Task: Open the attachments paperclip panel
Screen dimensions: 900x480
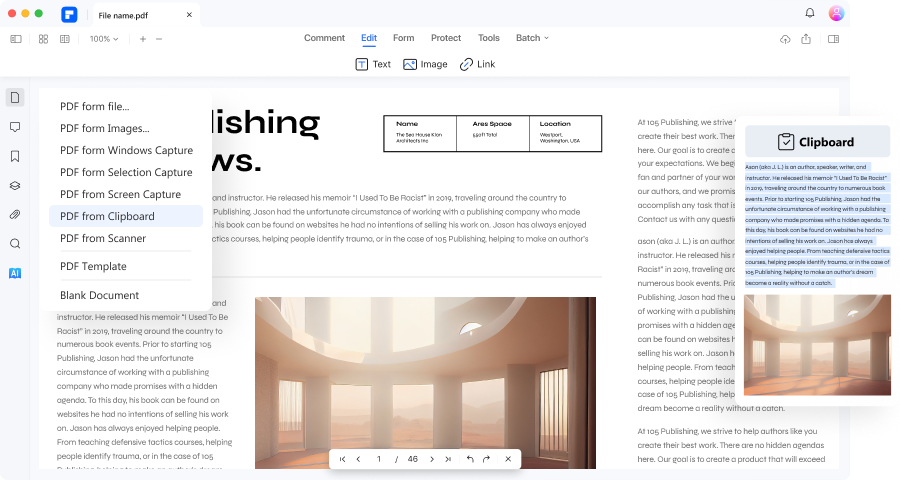Action: (15, 215)
